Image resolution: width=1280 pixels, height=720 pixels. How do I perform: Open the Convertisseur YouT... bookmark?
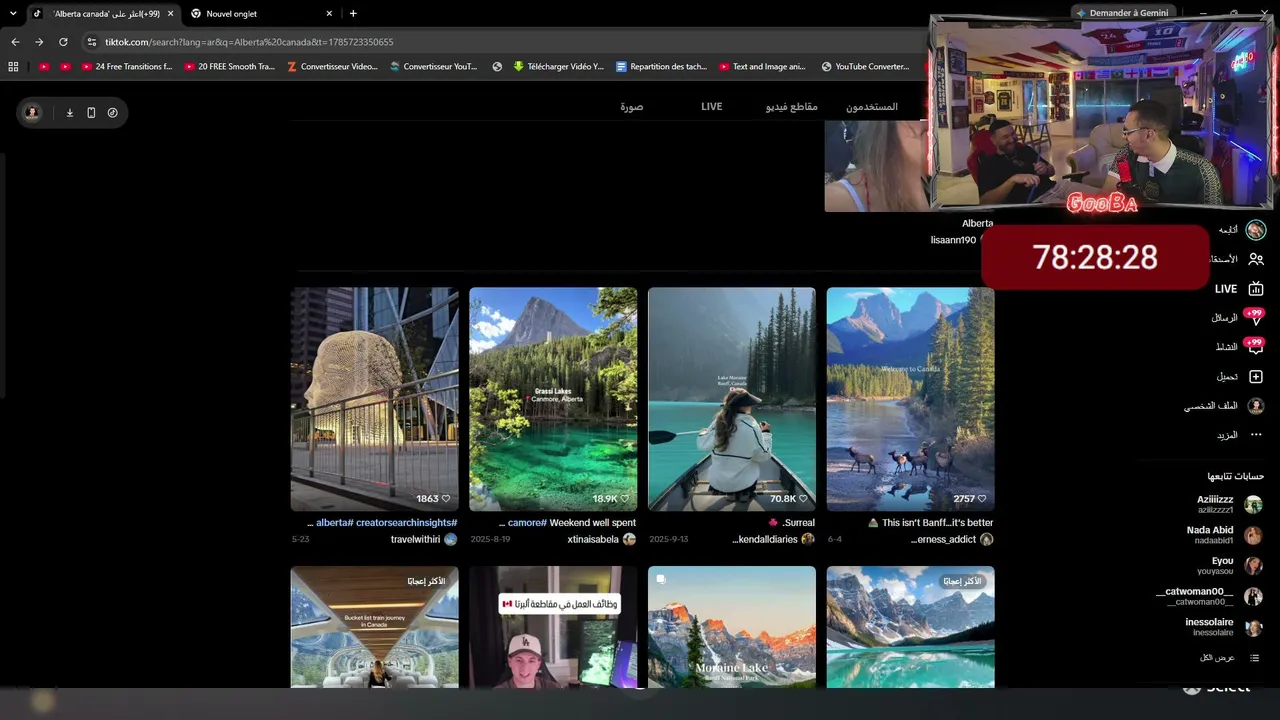pyautogui.click(x=433, y=67)
